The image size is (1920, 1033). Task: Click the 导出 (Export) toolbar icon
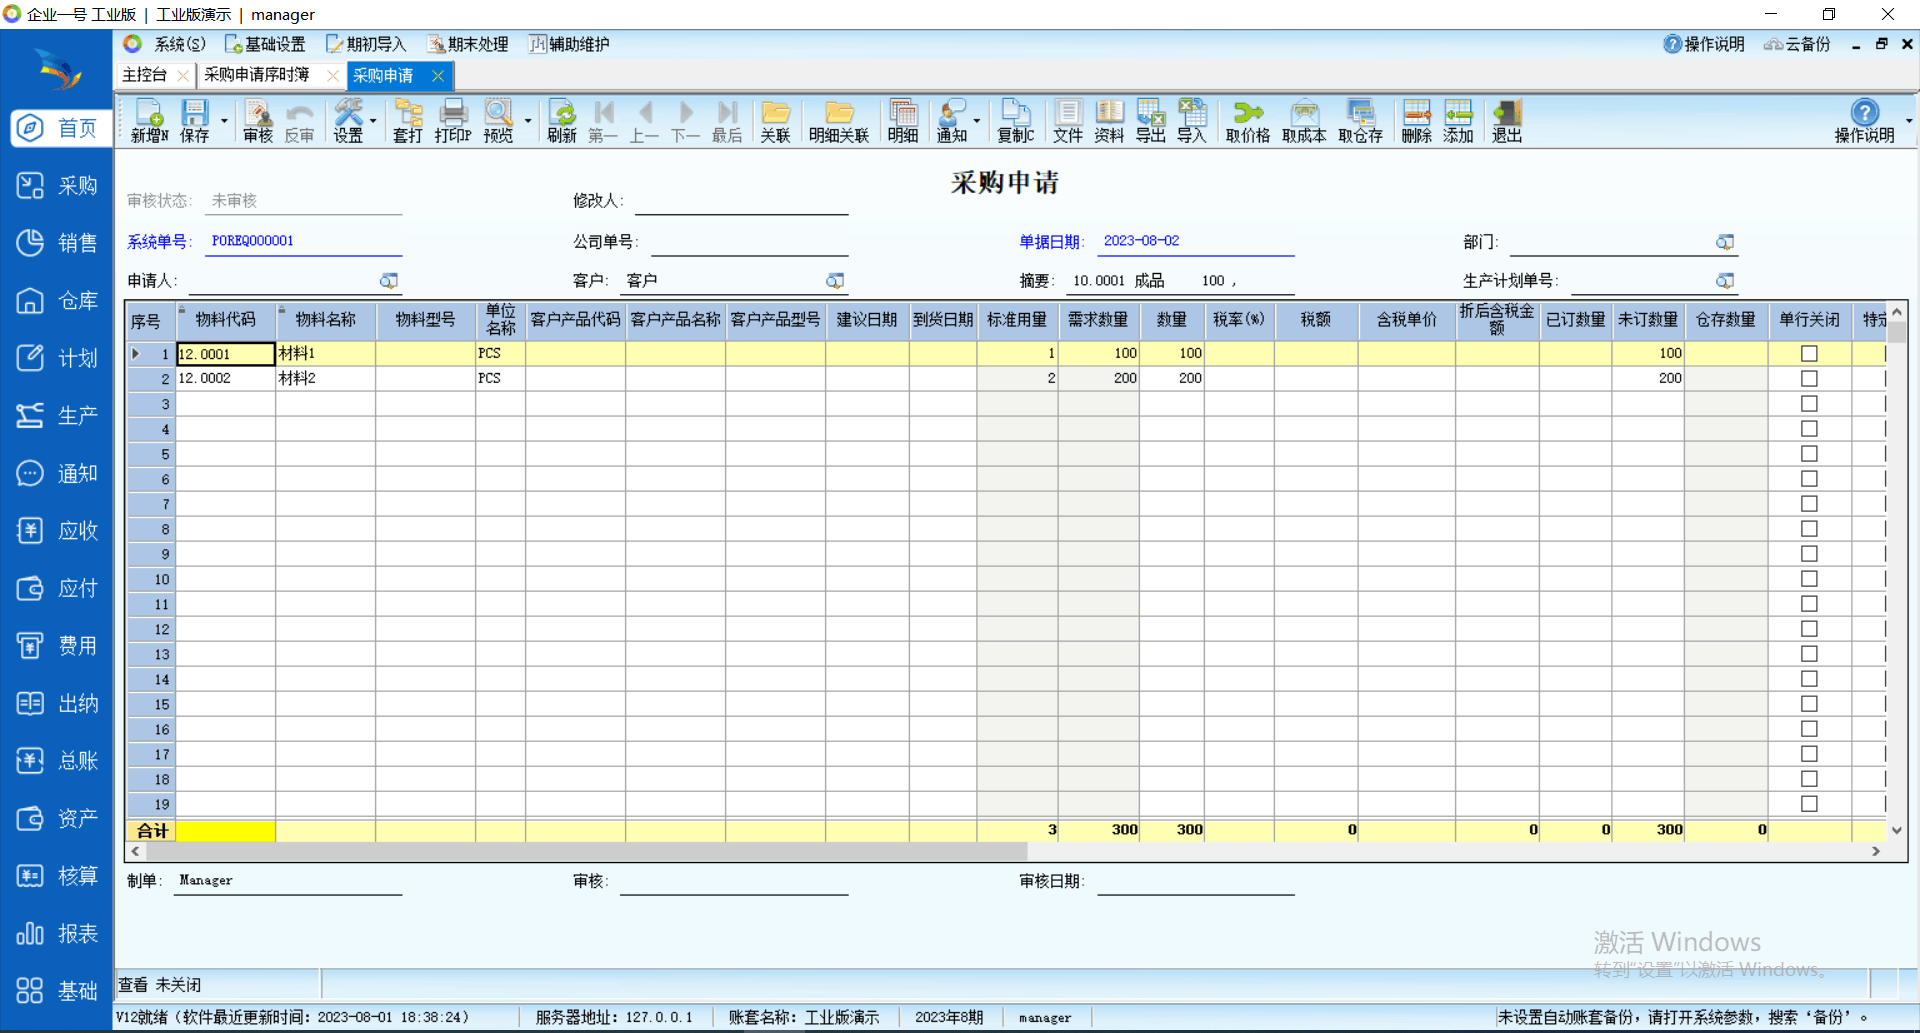click(x=1150, y=121)
